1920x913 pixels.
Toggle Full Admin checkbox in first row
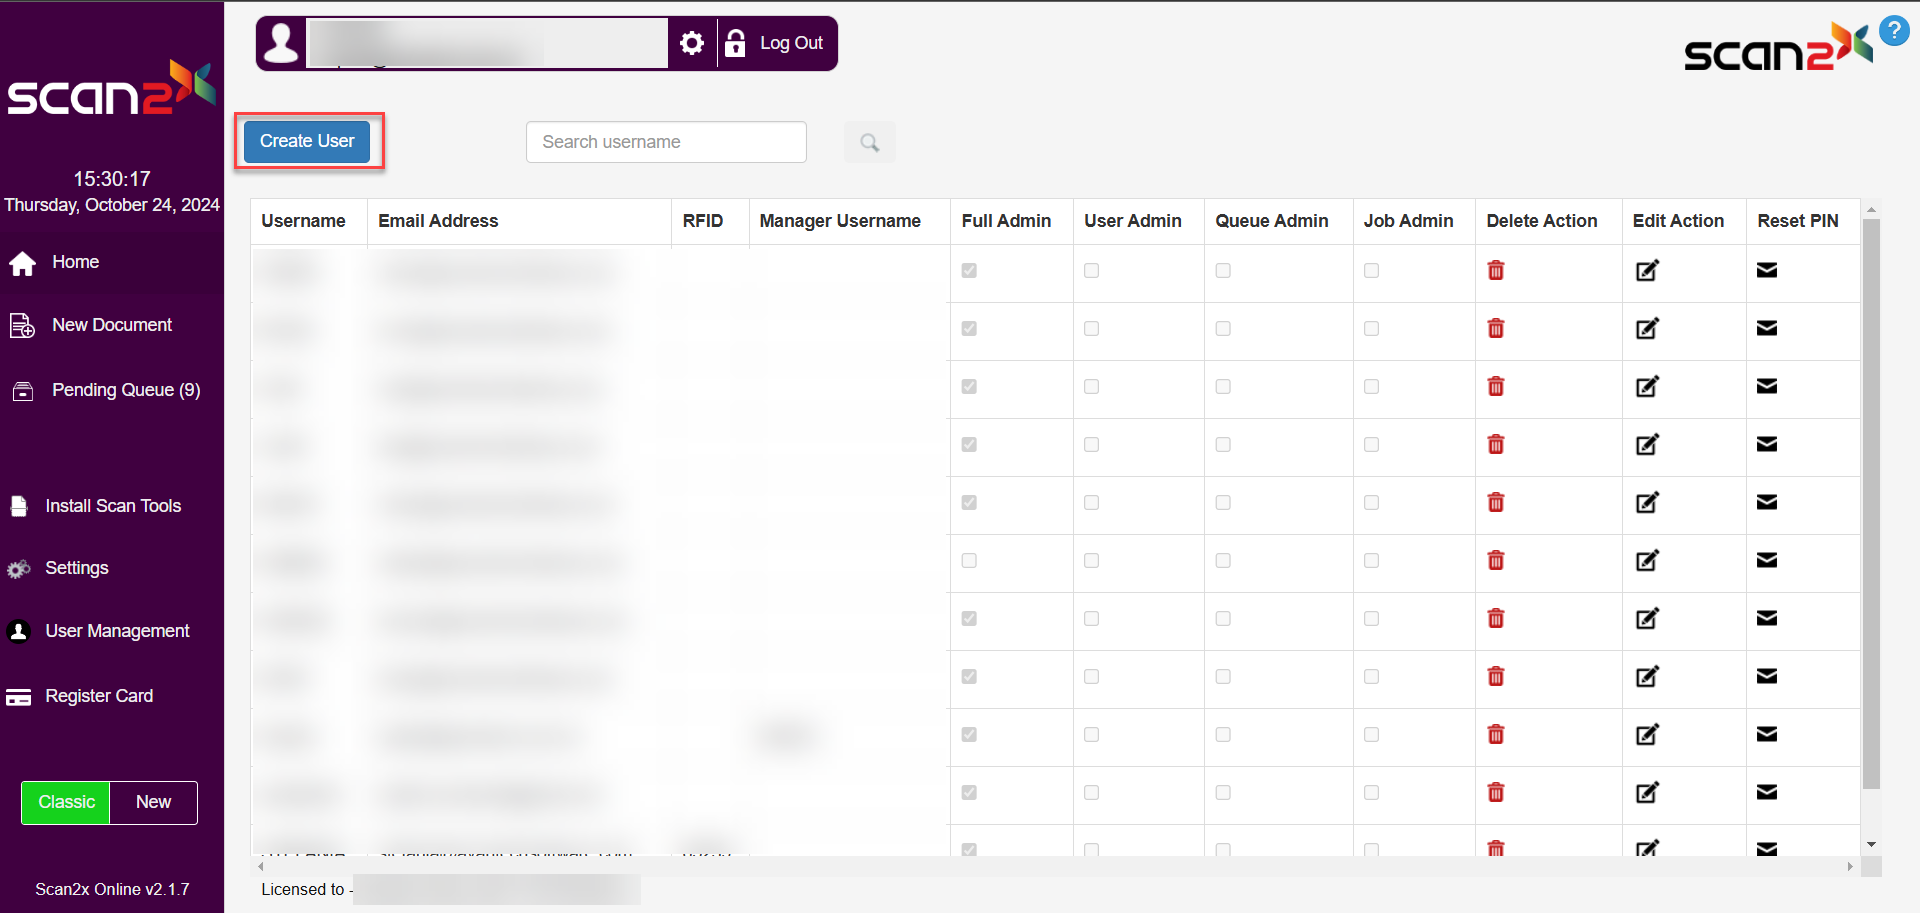pos(969,270)
